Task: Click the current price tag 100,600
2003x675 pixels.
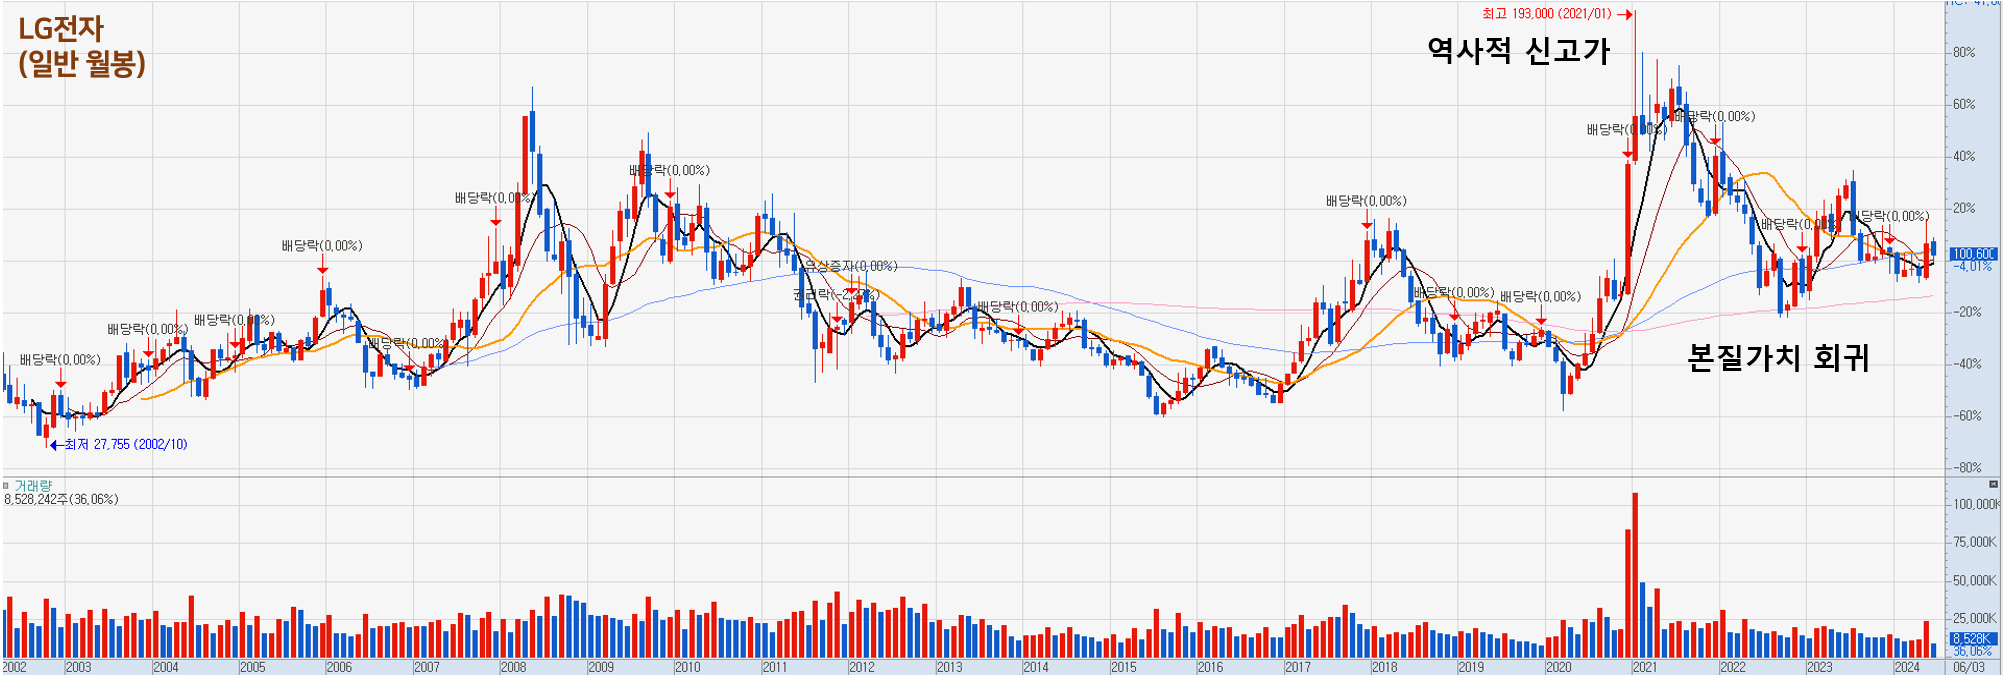Action: 1973,254
